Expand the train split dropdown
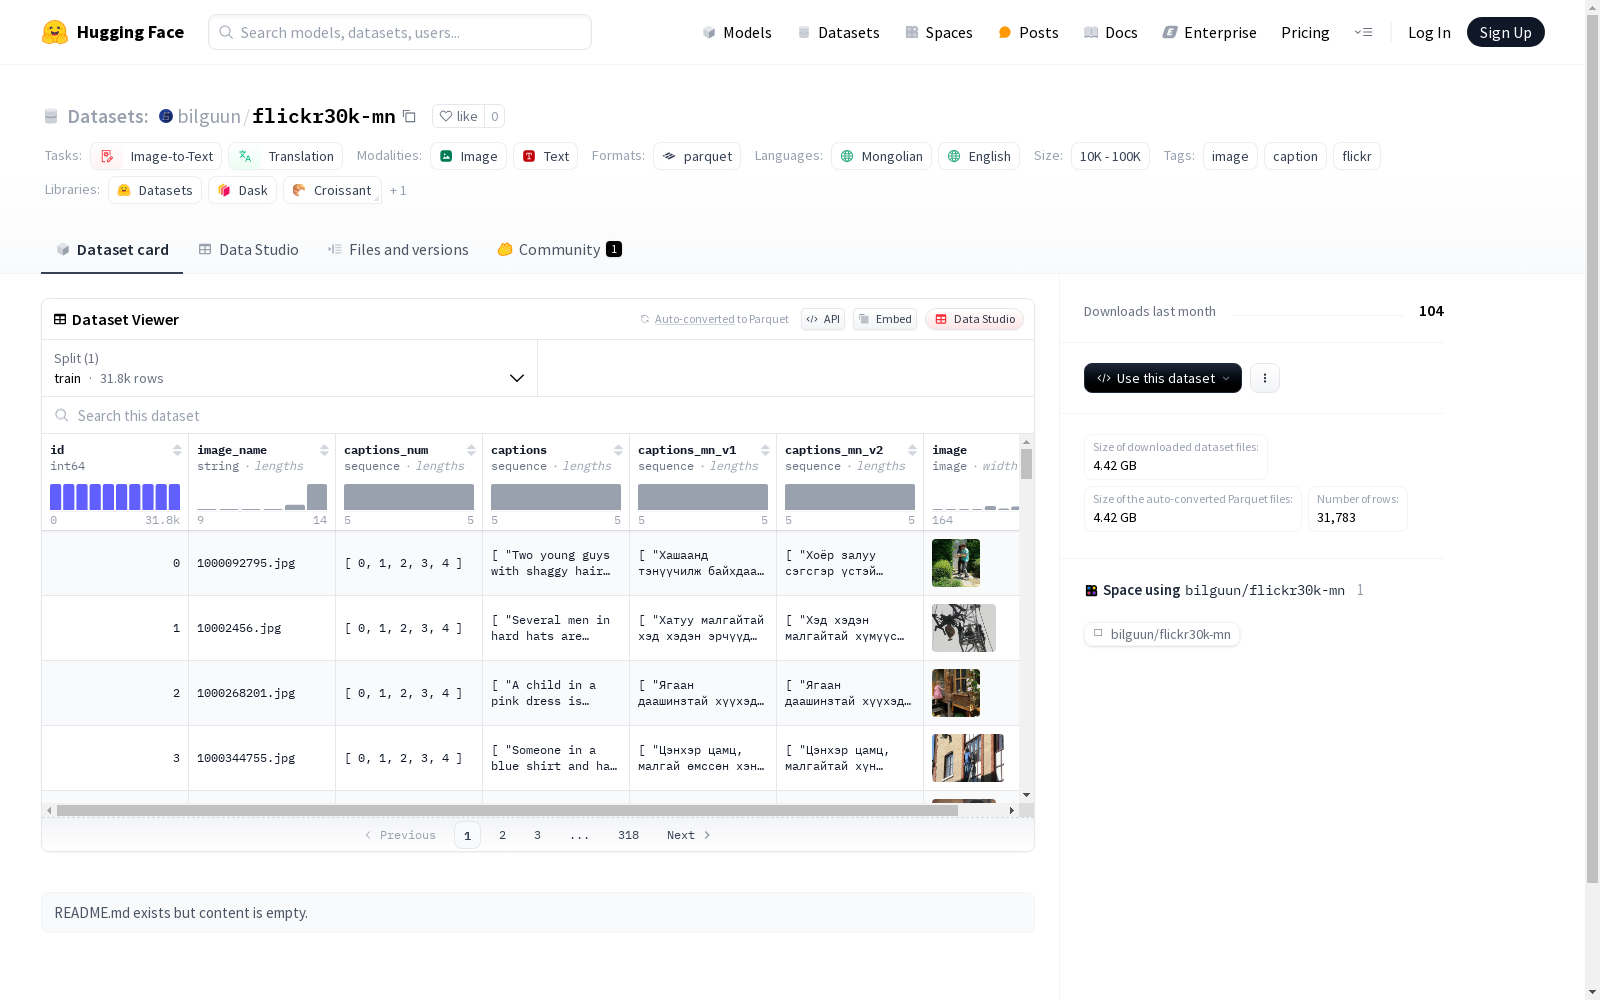Image resolution: width=1600 pixels, height=1000 pixels. [x=290, y=368]
